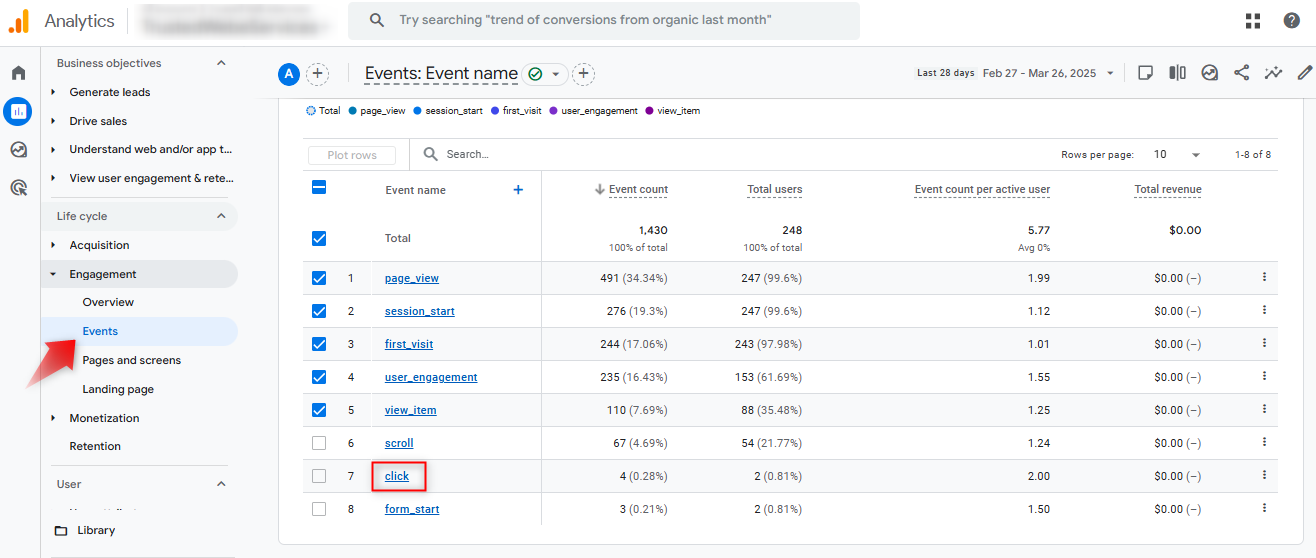
Task: Open report title status dropdown
Action: coord(545,74)
